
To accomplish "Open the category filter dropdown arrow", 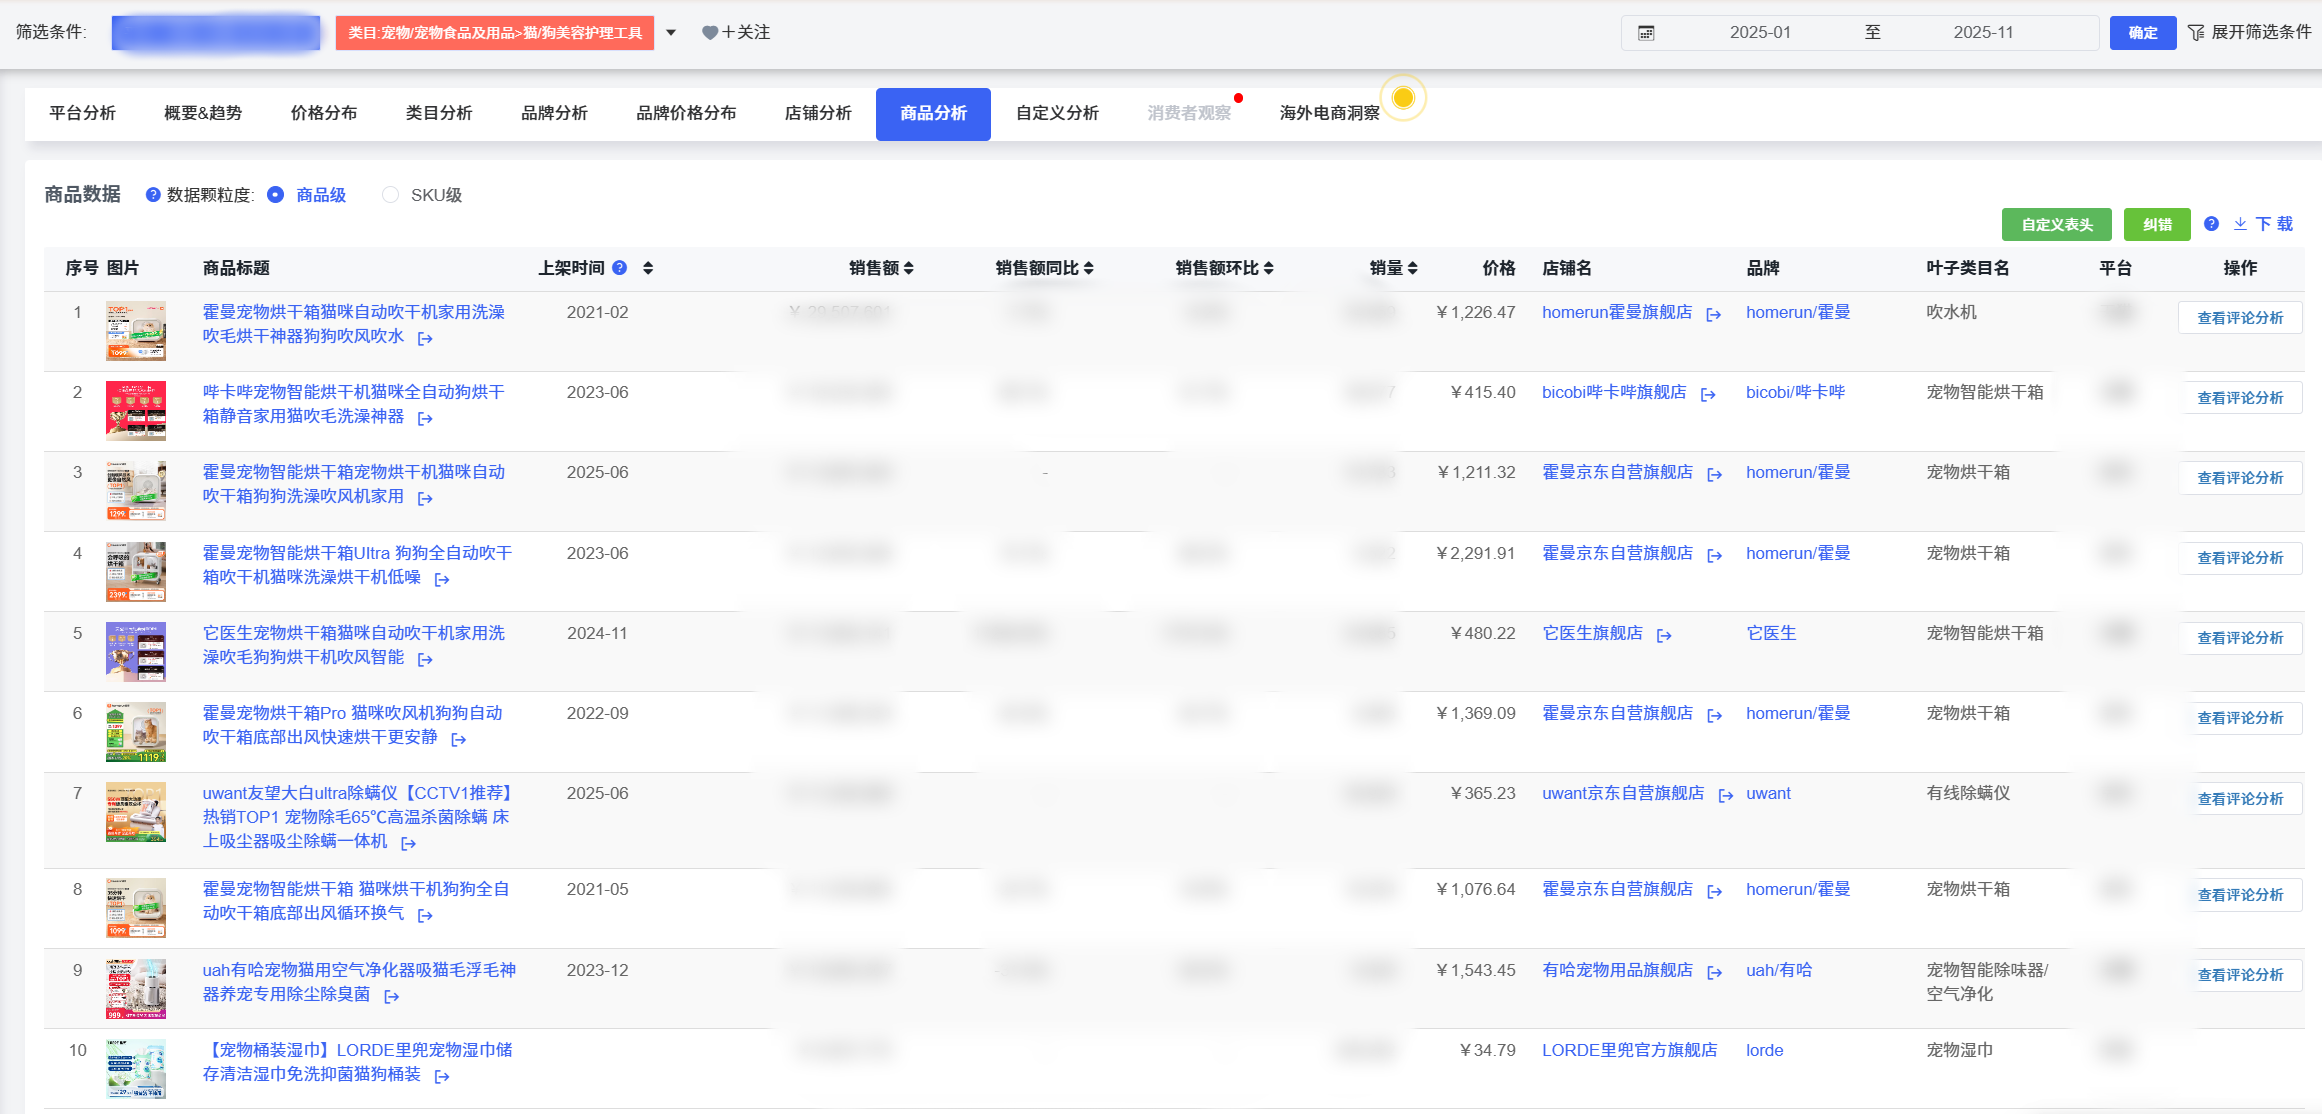I will pyautogui.click(x=671, y=32).
